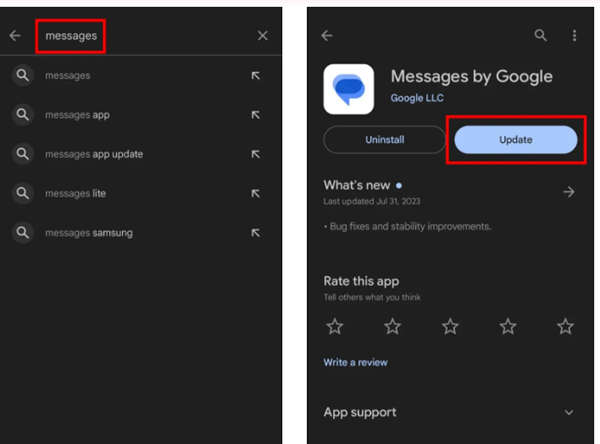Tap the 'What's new' heading
600x444 pixels.
(357, 185)
